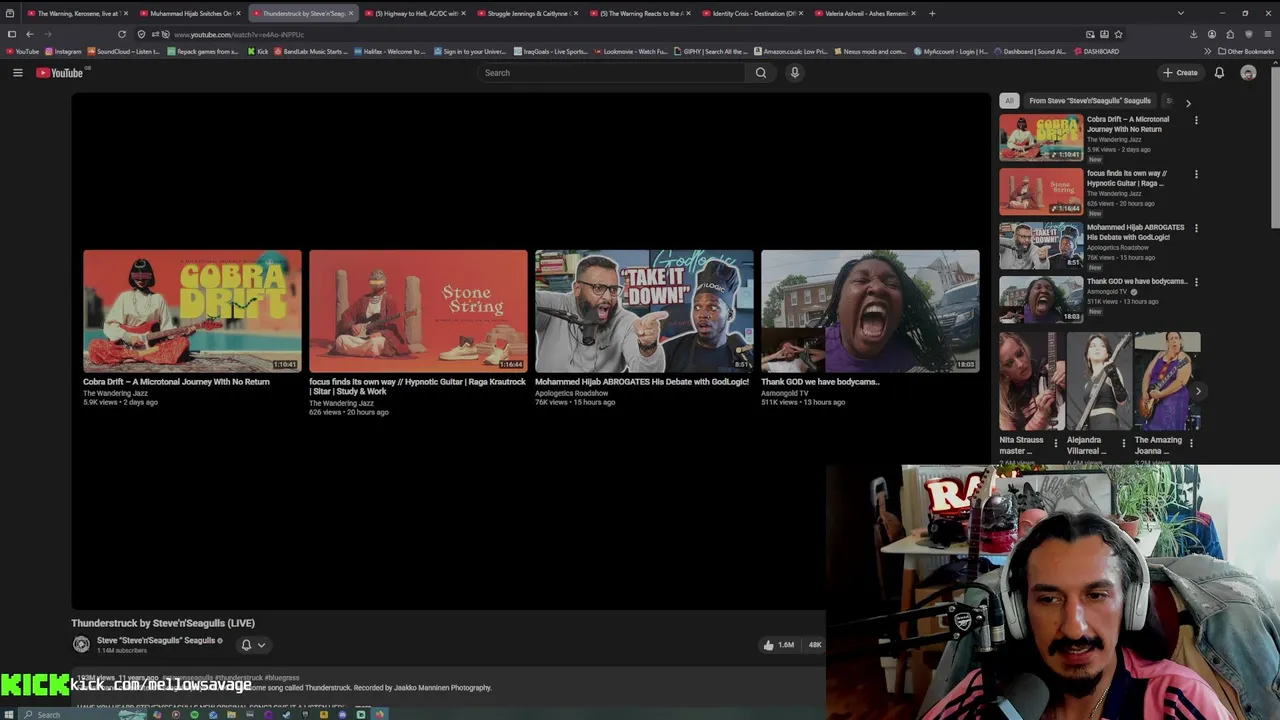The height and width of the screenshot is (720, 1280).
Task: Like the Thunderstruck video
Action: 778,645
